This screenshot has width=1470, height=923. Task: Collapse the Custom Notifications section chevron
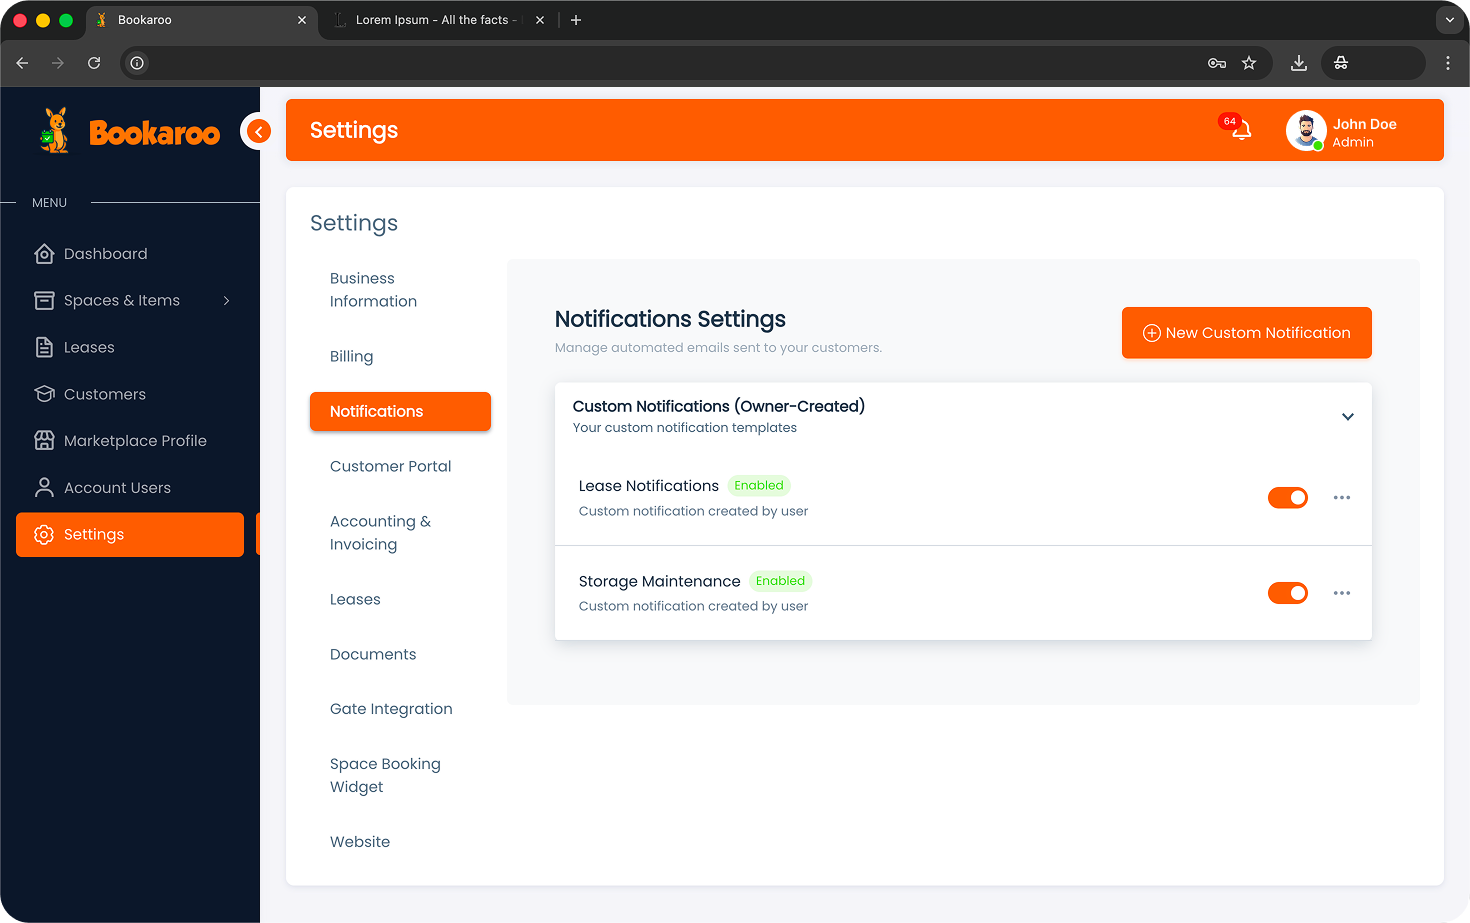tap(1347, 417)
